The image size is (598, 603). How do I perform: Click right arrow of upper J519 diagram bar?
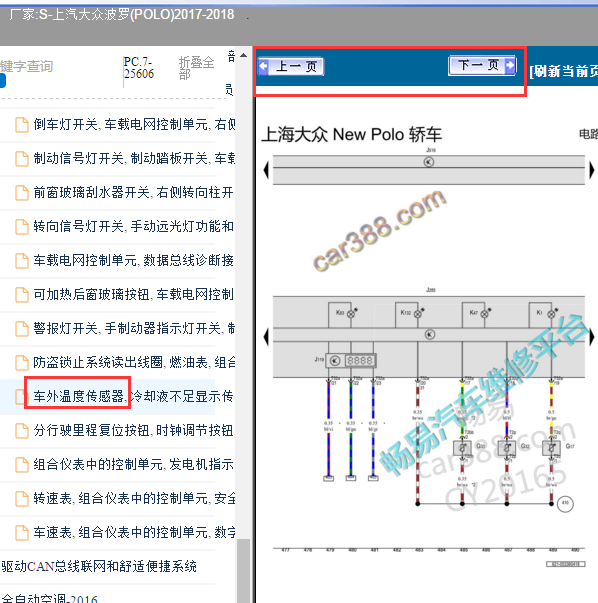(x=592, y=170)
